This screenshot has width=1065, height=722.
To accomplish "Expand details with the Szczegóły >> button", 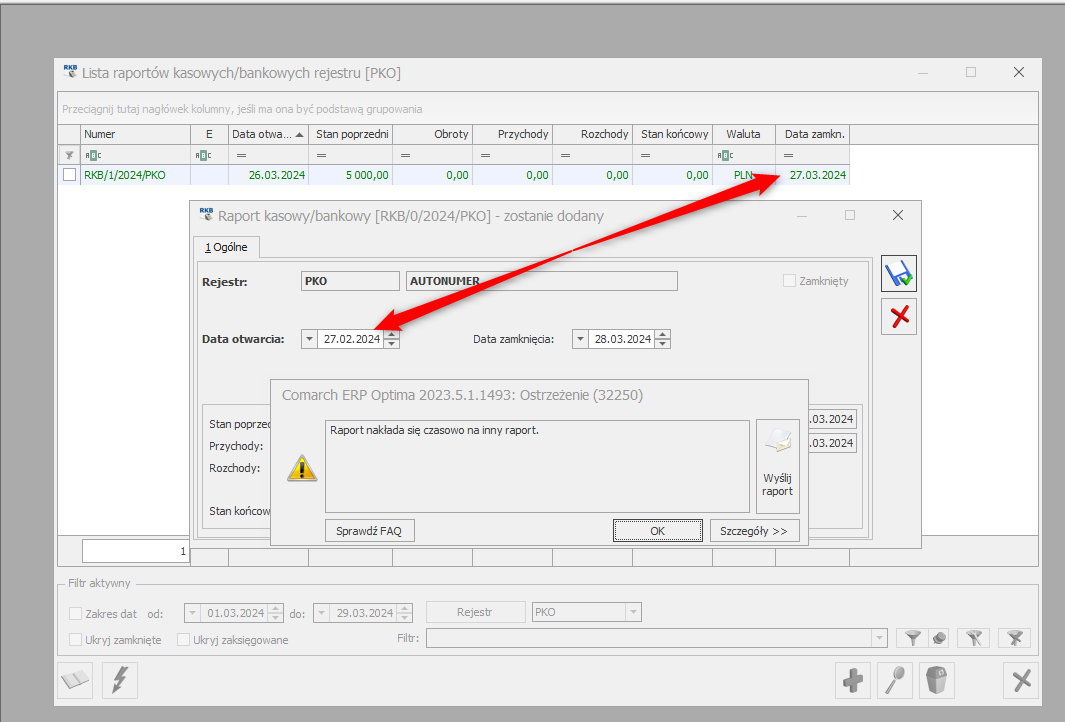I will coord(754,530).
